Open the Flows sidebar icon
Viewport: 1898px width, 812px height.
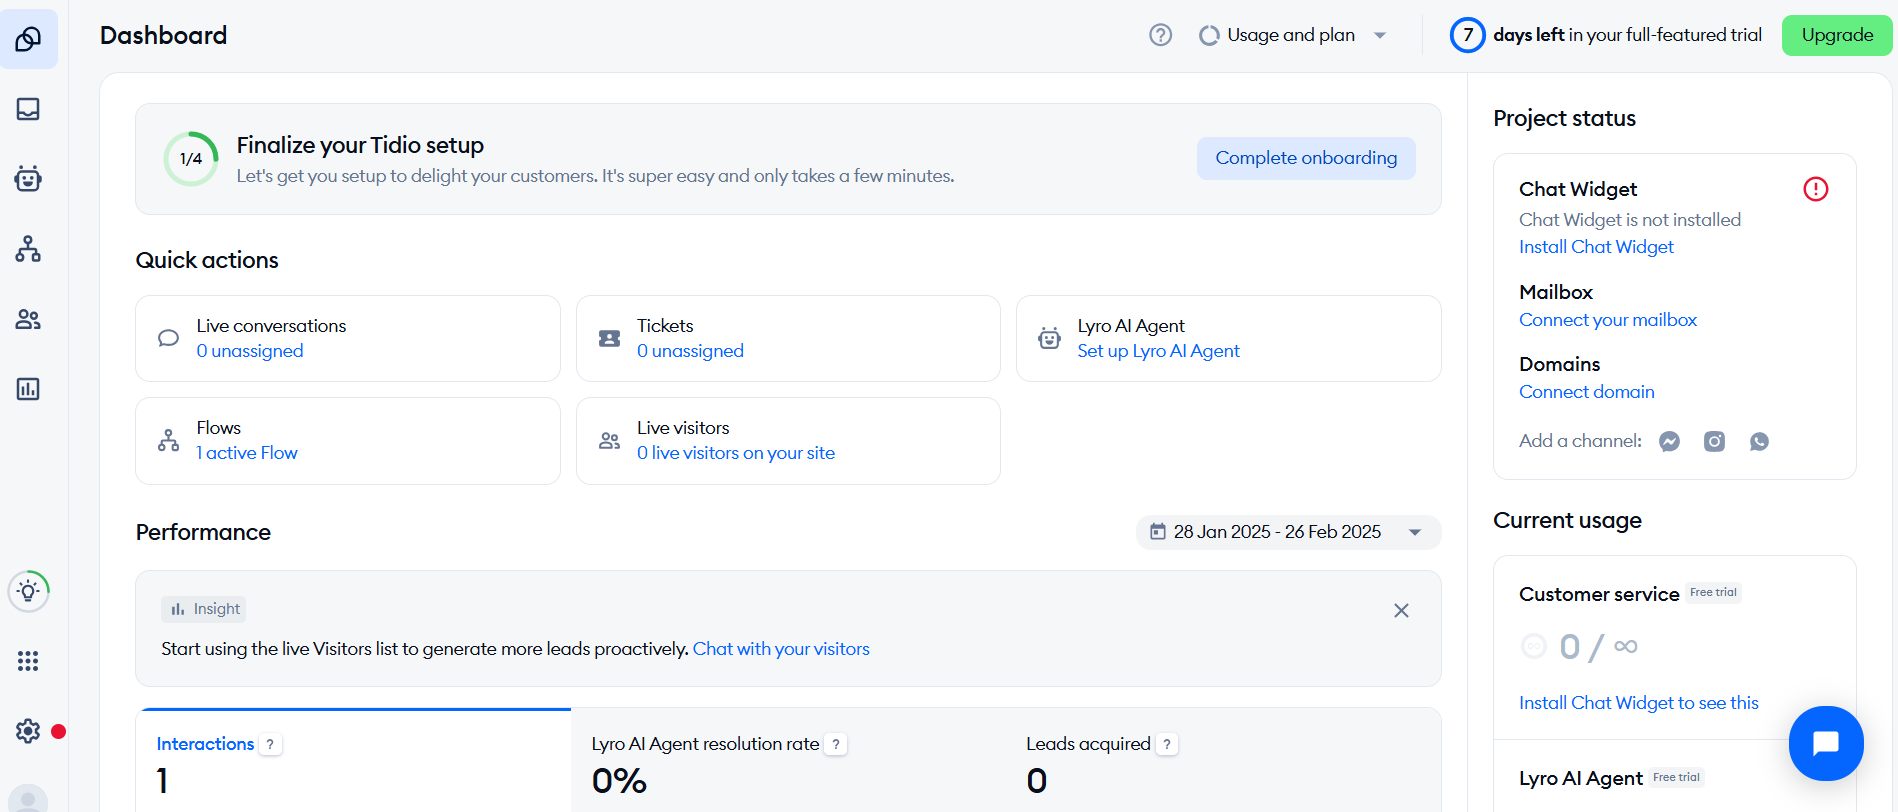(x=28, y=249)
